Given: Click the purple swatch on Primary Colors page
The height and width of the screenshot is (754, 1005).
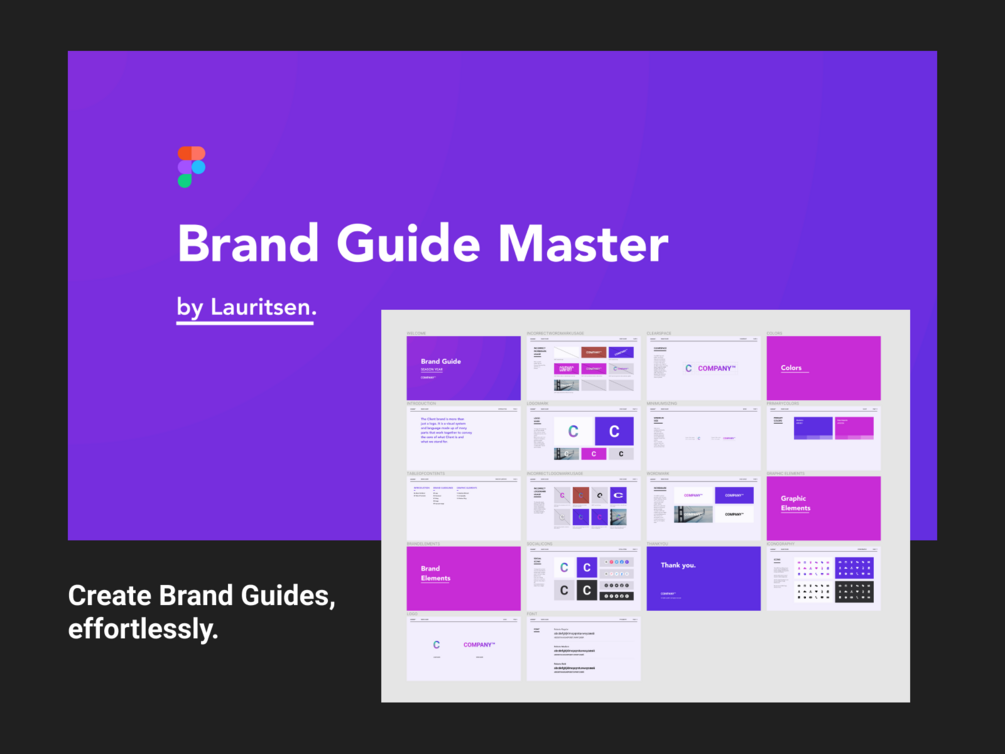Looking at the screenshot, I should 813,428.
